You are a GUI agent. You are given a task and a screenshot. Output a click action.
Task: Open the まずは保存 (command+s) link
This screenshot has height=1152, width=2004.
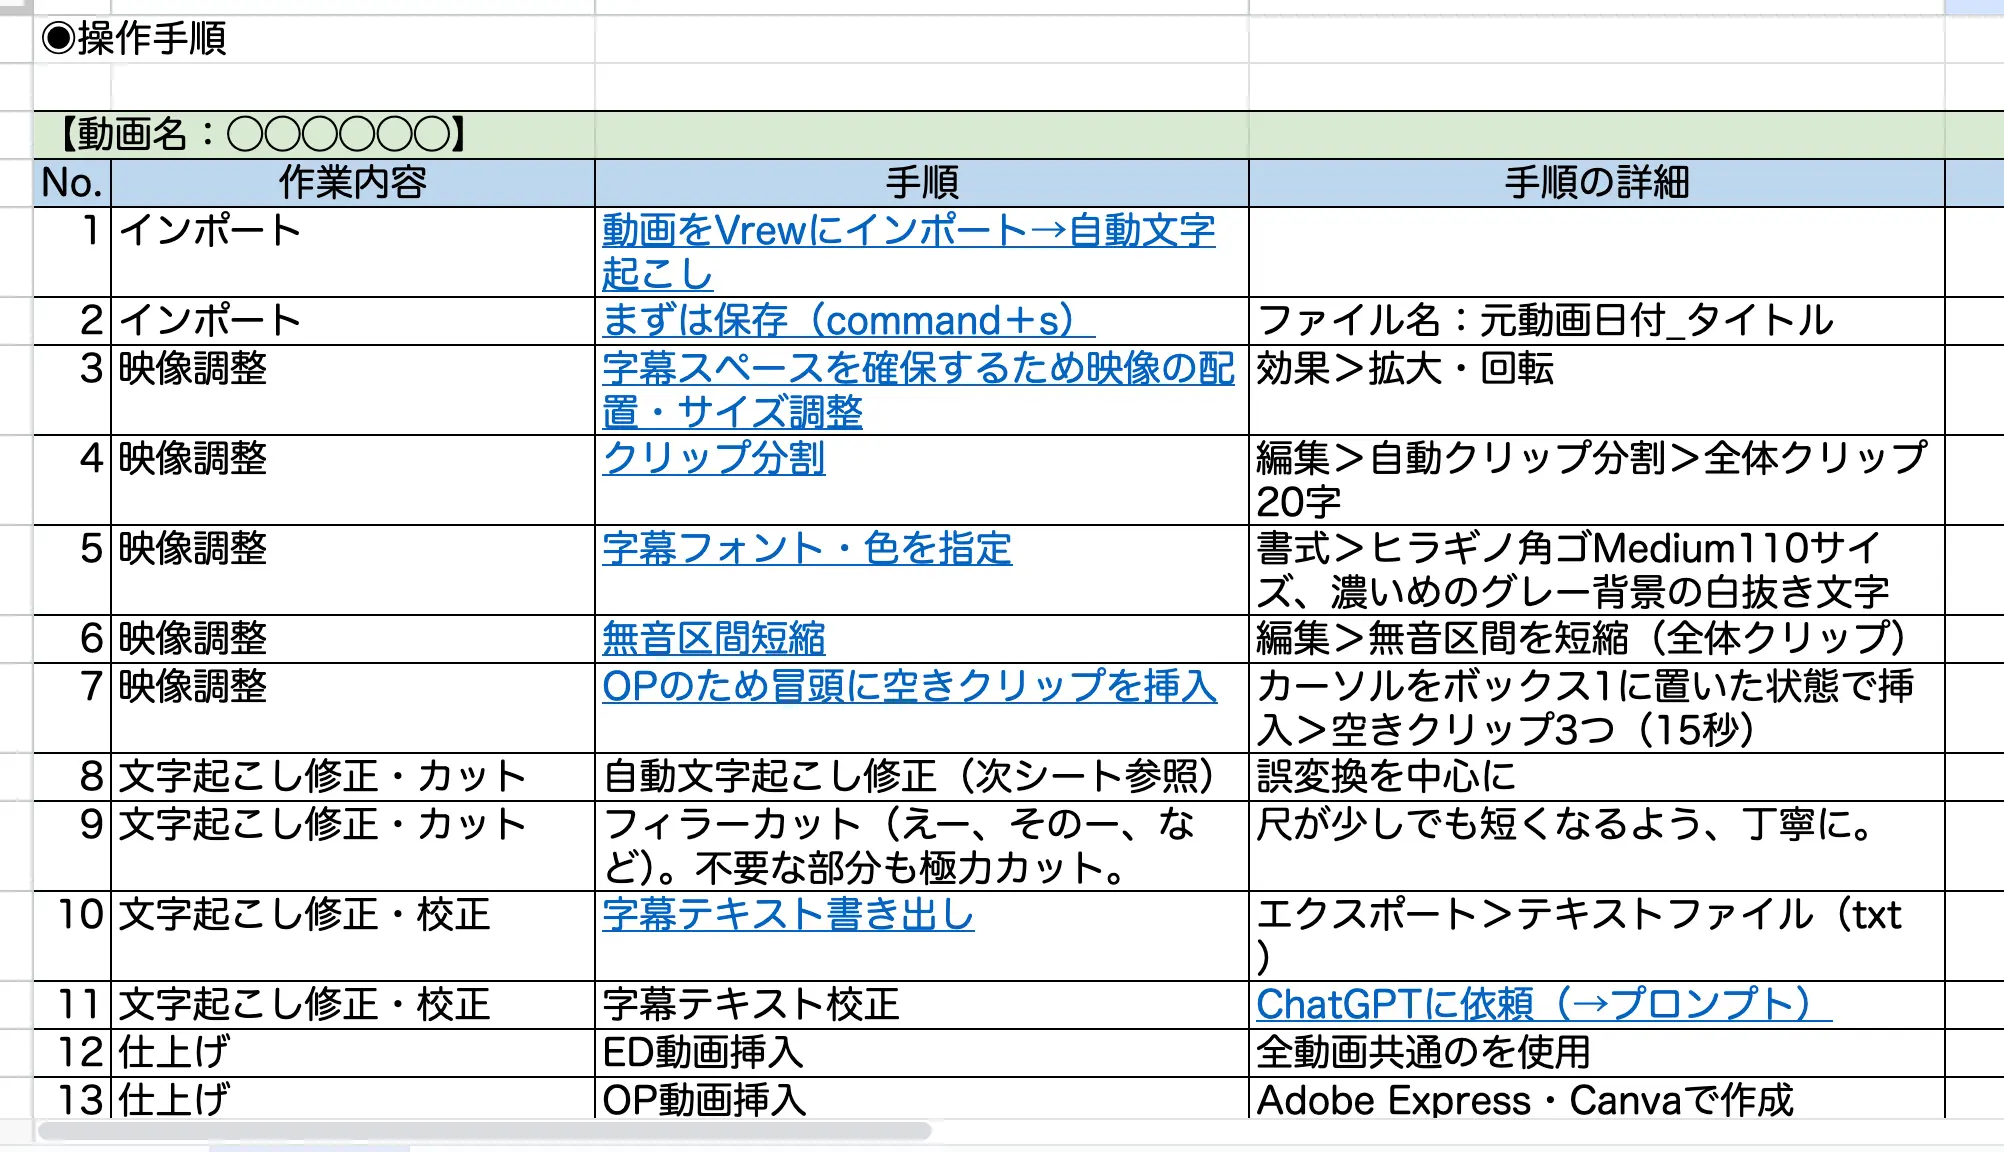pos(847,321)
